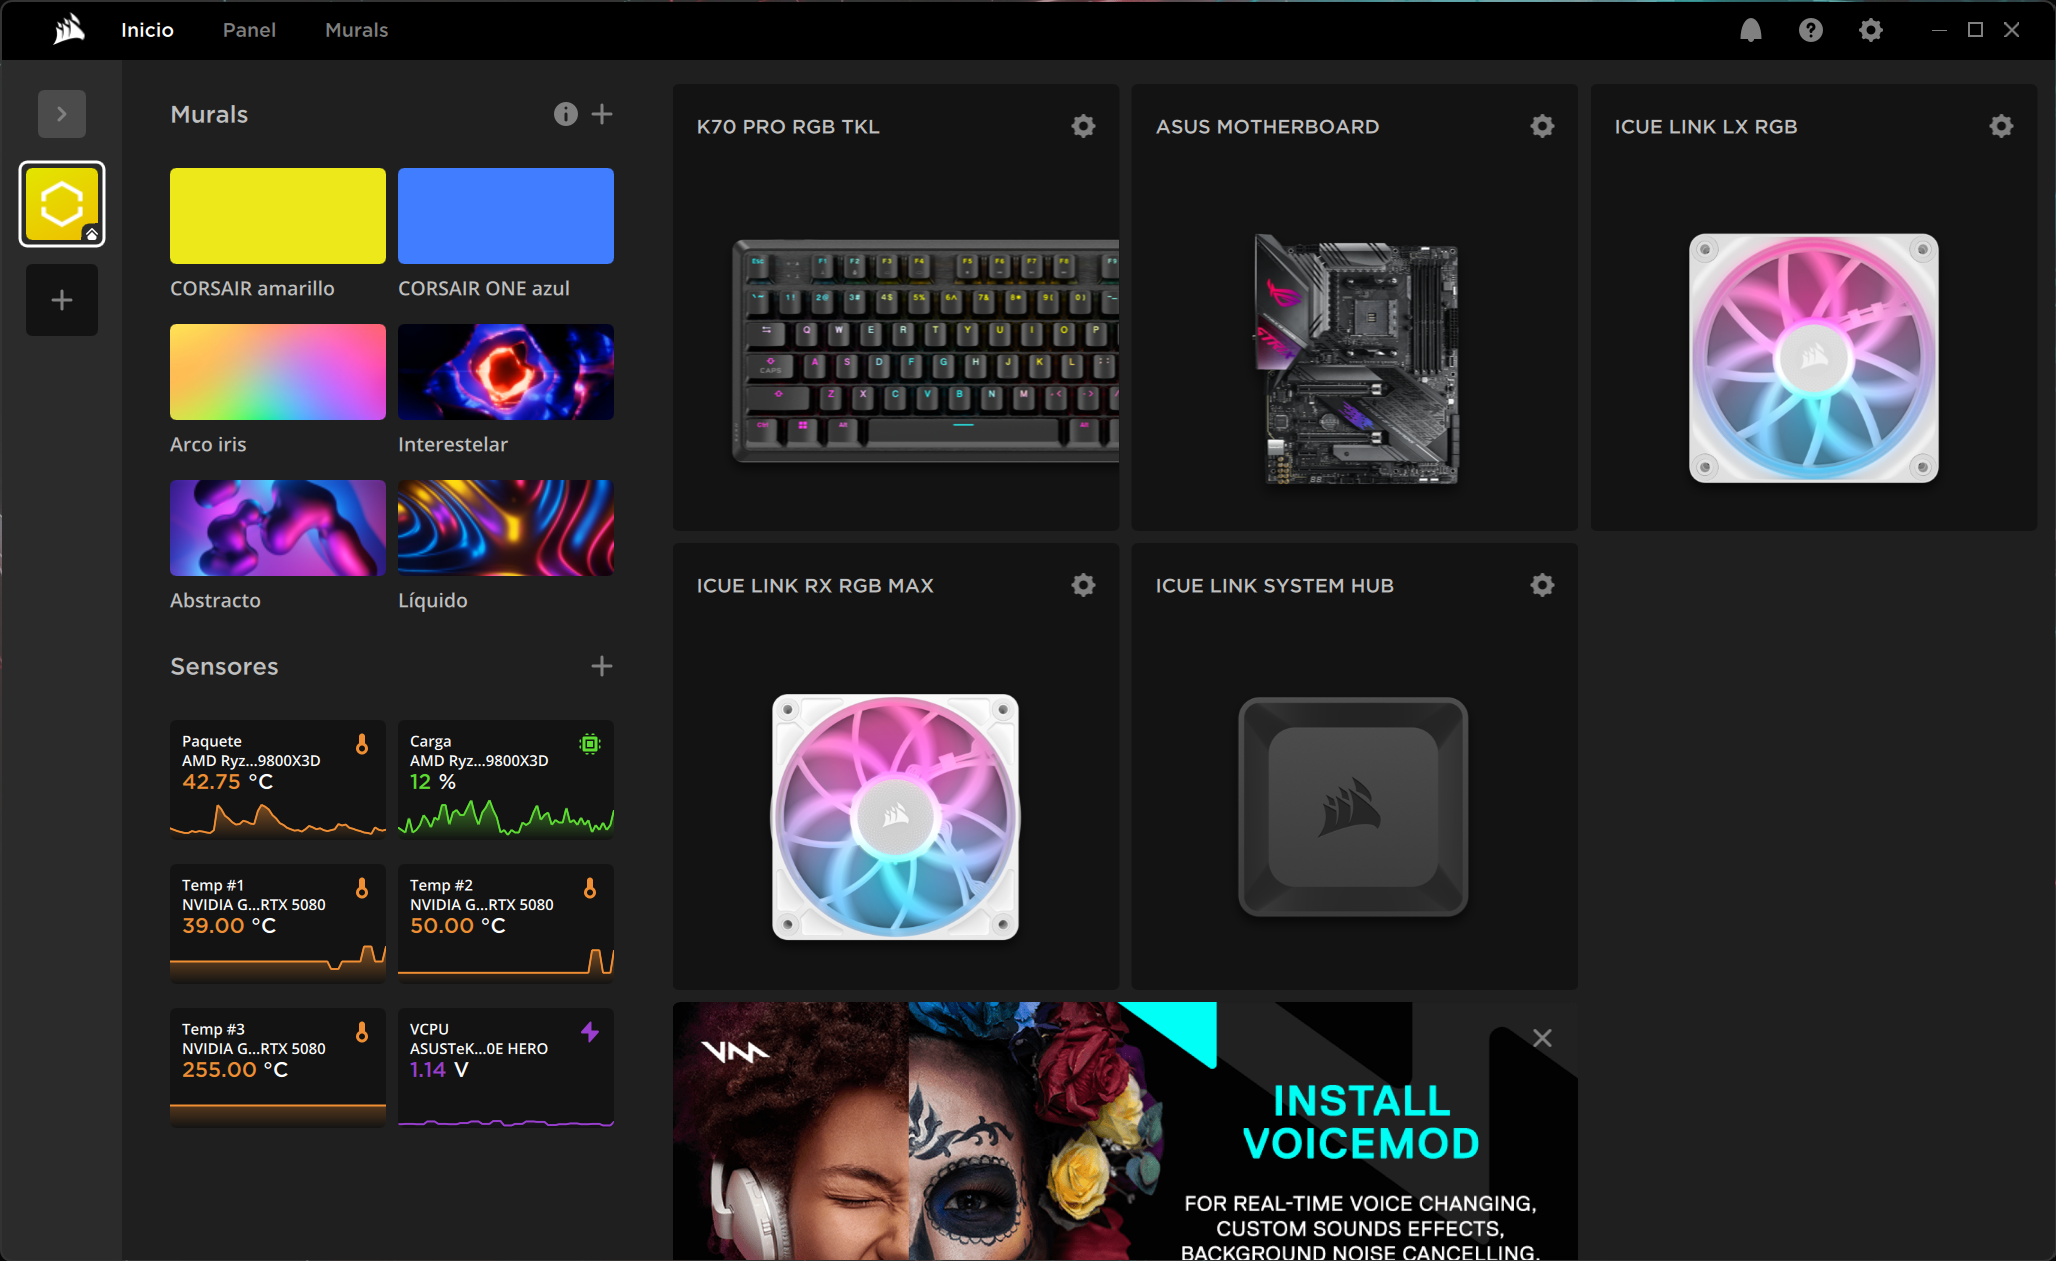The width and height of the screenshot is (2056, 1261).
Task: Open the VCPU voltage sensor tile
Action: (x=506, y=1067)
